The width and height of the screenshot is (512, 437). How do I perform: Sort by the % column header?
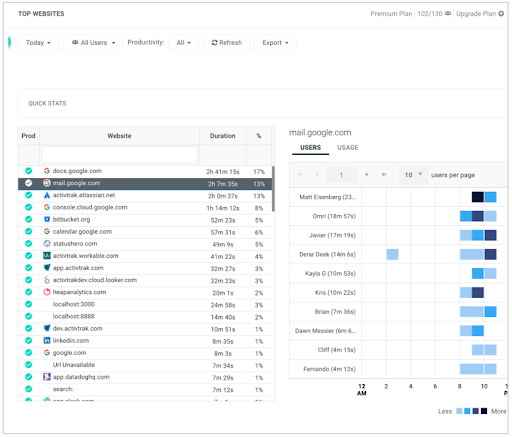(259, 136)
